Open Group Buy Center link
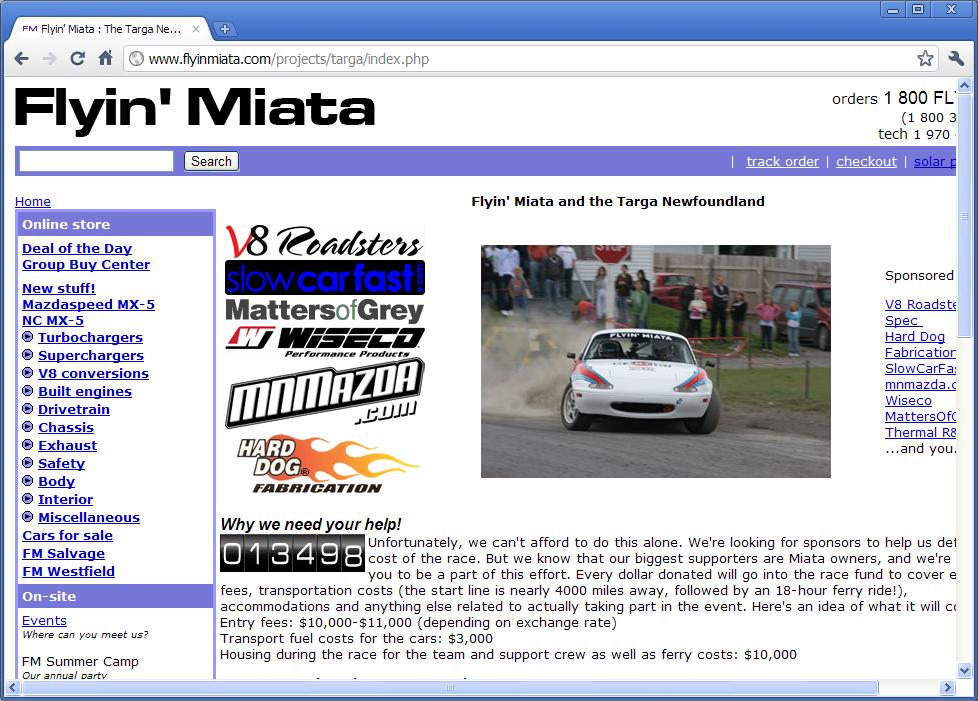 [86, 264]
